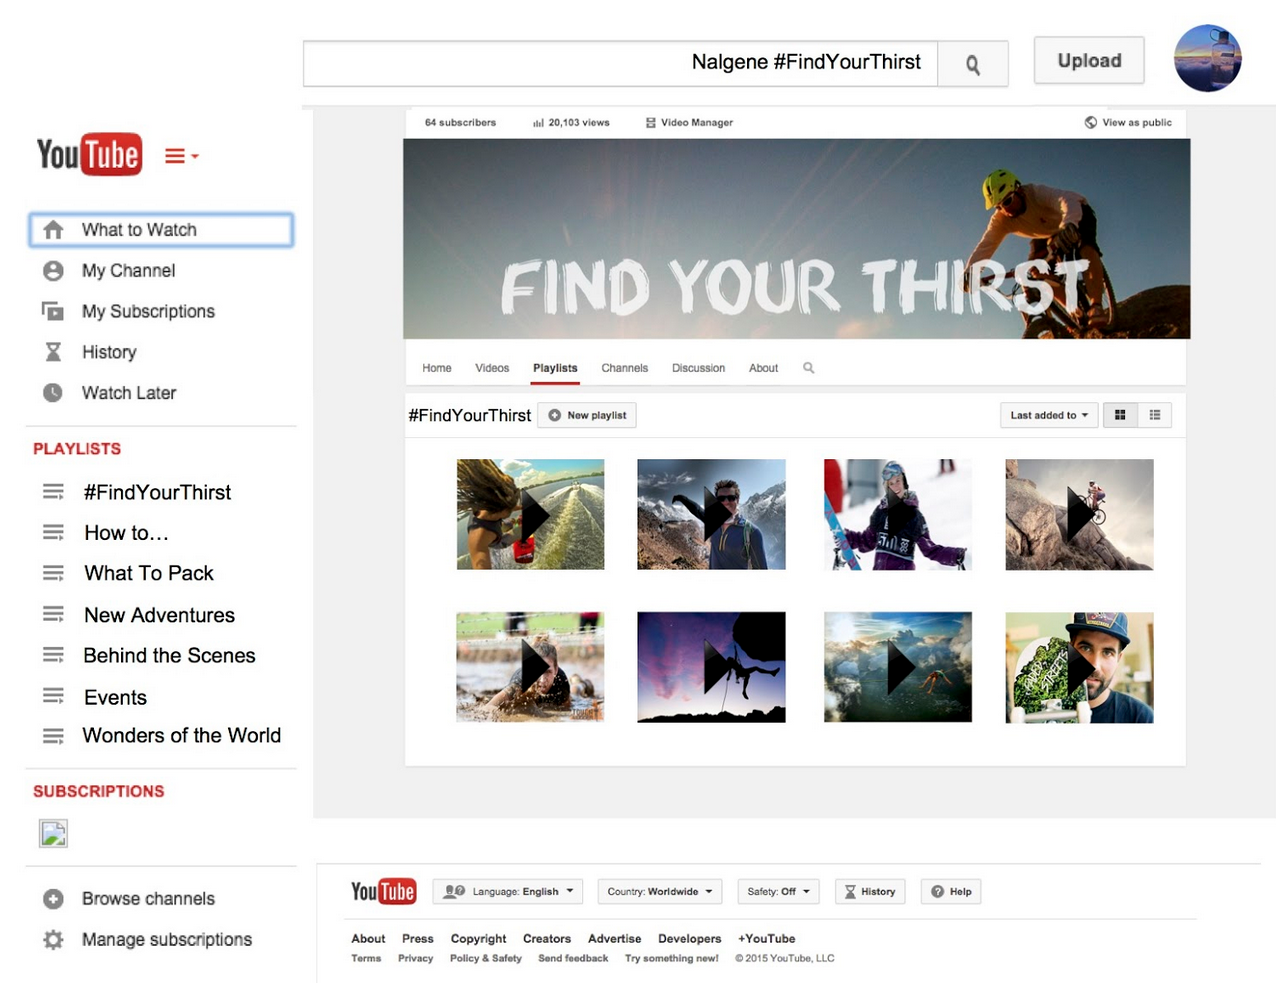Open the Safety: Off dropdown
The height and width of the screenshot is (983, 1276).
(778, 891)
